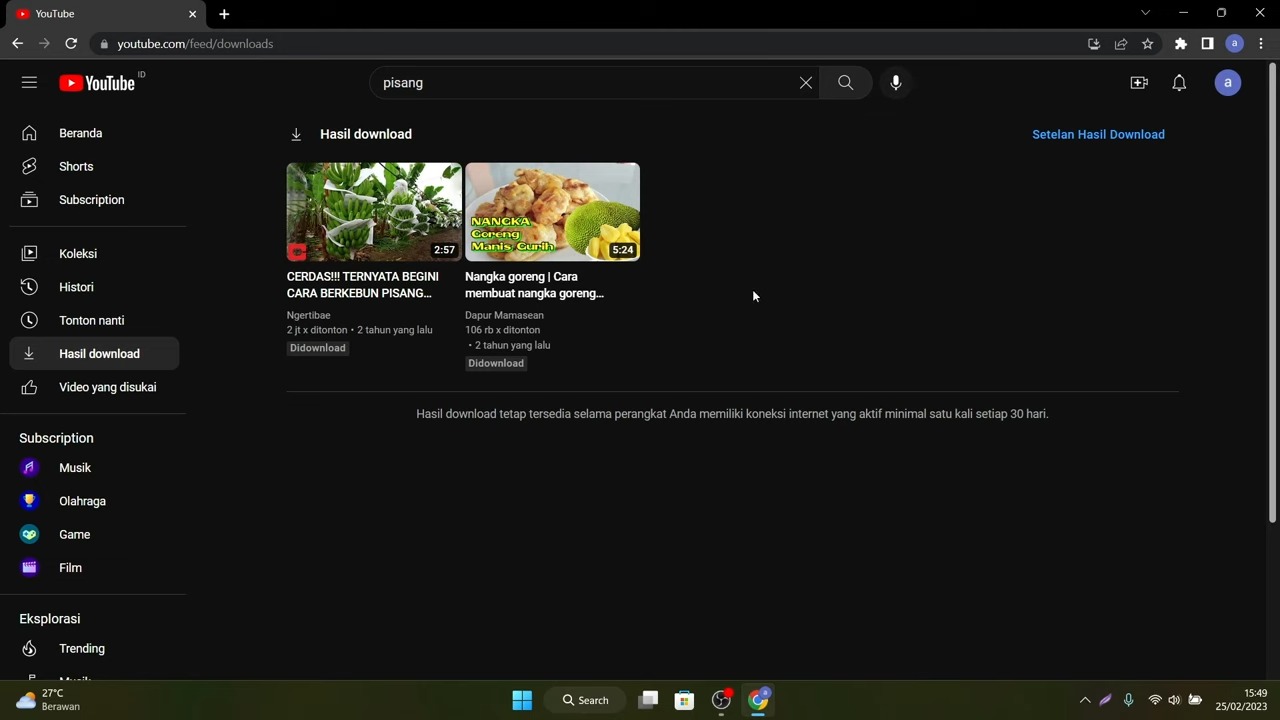Click the YouTube logo
Screen dimensions: 1280x720
(x=97, y=83)
